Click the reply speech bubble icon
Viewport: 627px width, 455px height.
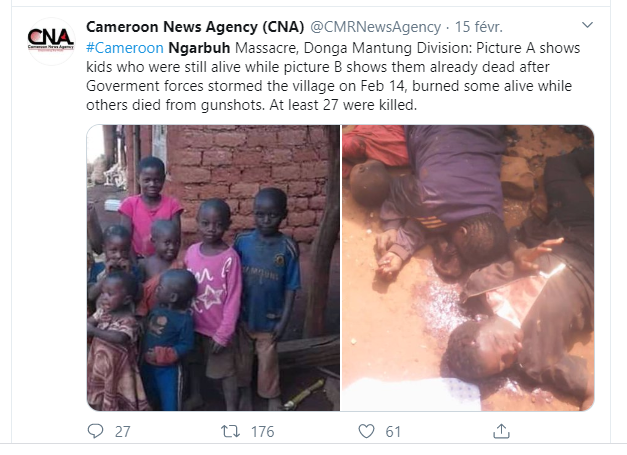95,431
